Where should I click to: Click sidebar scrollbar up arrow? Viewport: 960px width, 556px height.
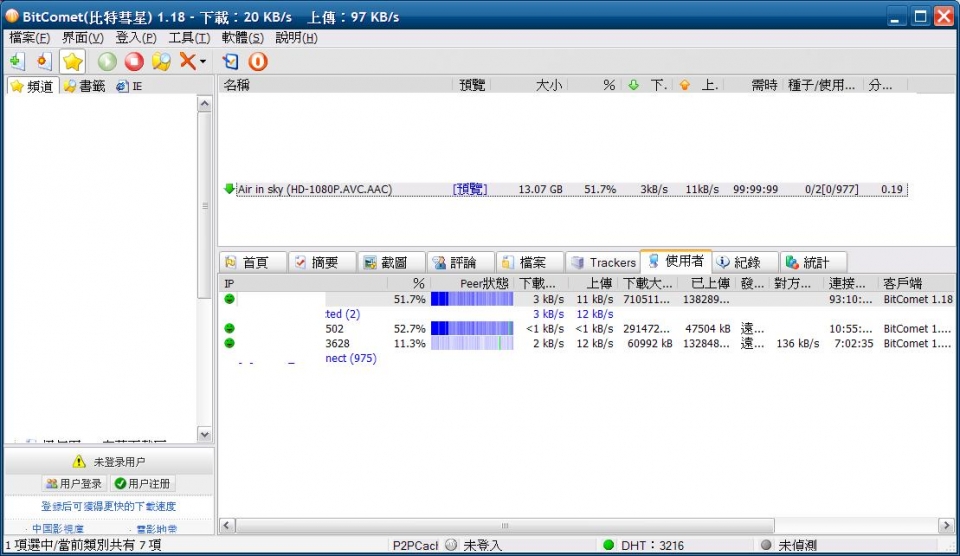(204, 103)
